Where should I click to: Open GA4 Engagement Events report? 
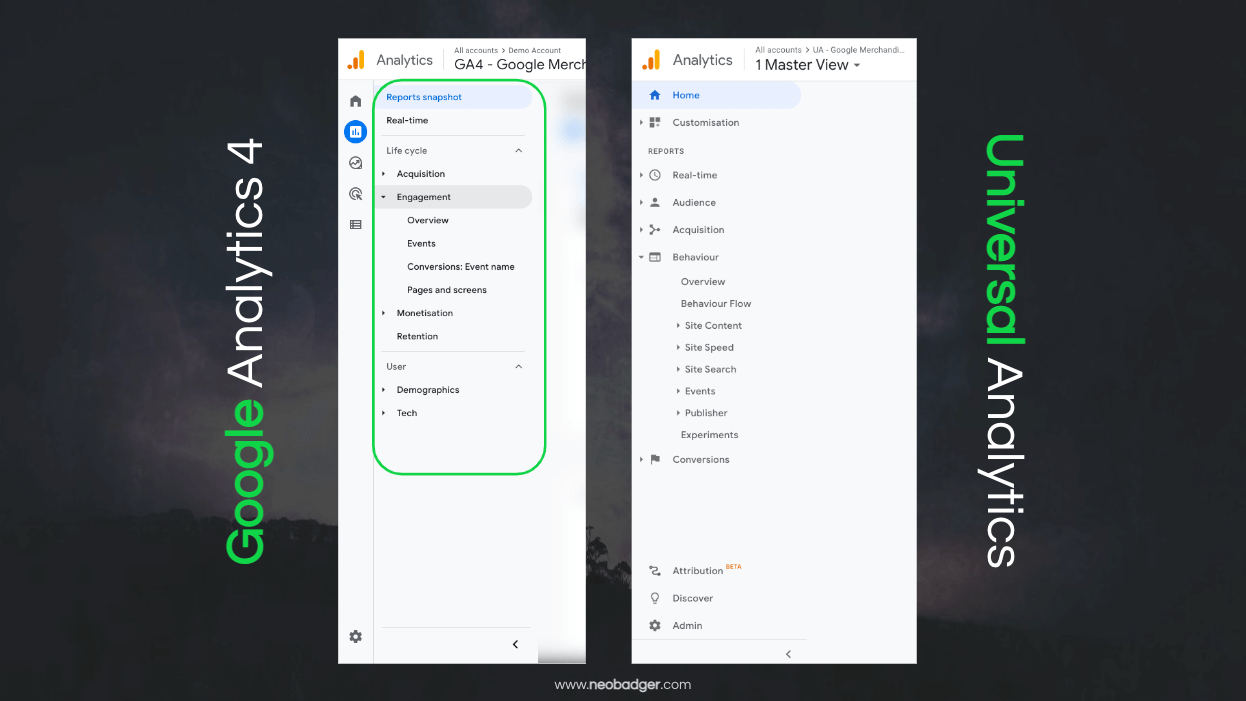421,243
